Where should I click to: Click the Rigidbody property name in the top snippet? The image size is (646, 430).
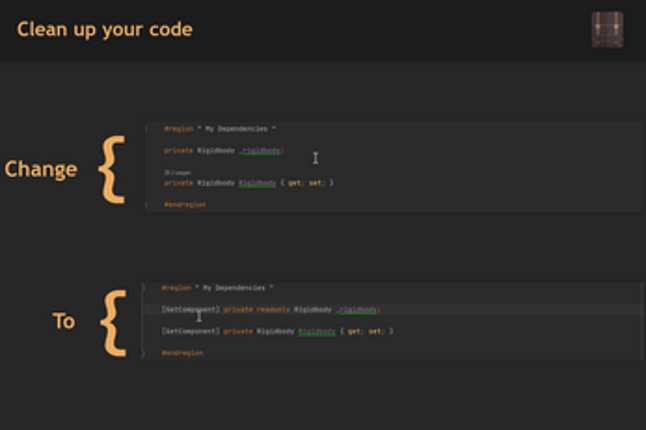click(257, 183)
